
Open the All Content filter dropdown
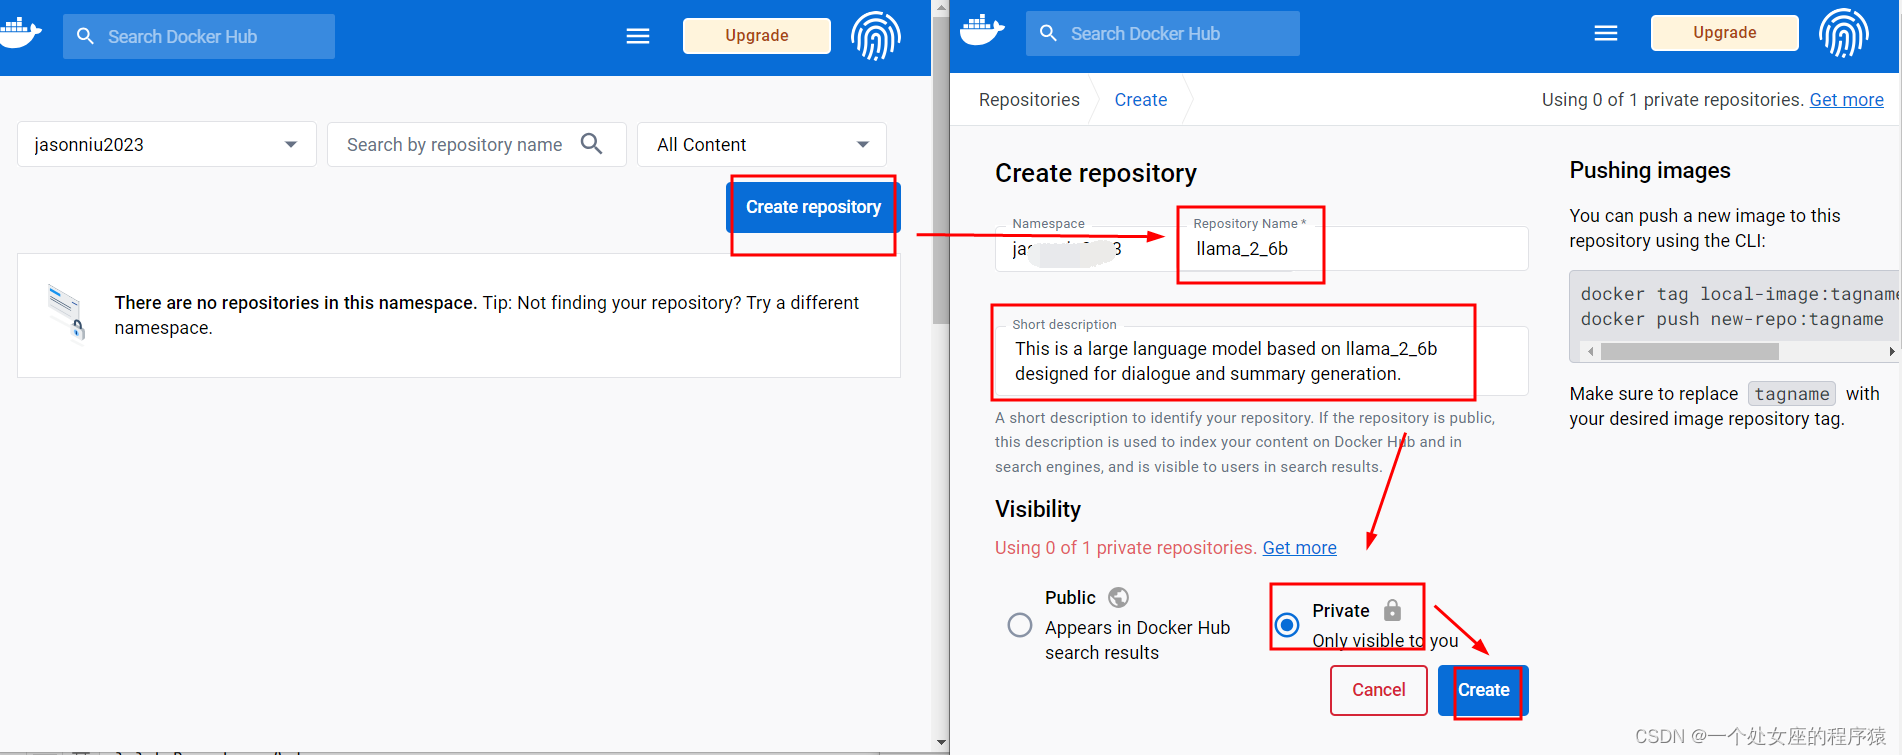click(x=762, y=144)
